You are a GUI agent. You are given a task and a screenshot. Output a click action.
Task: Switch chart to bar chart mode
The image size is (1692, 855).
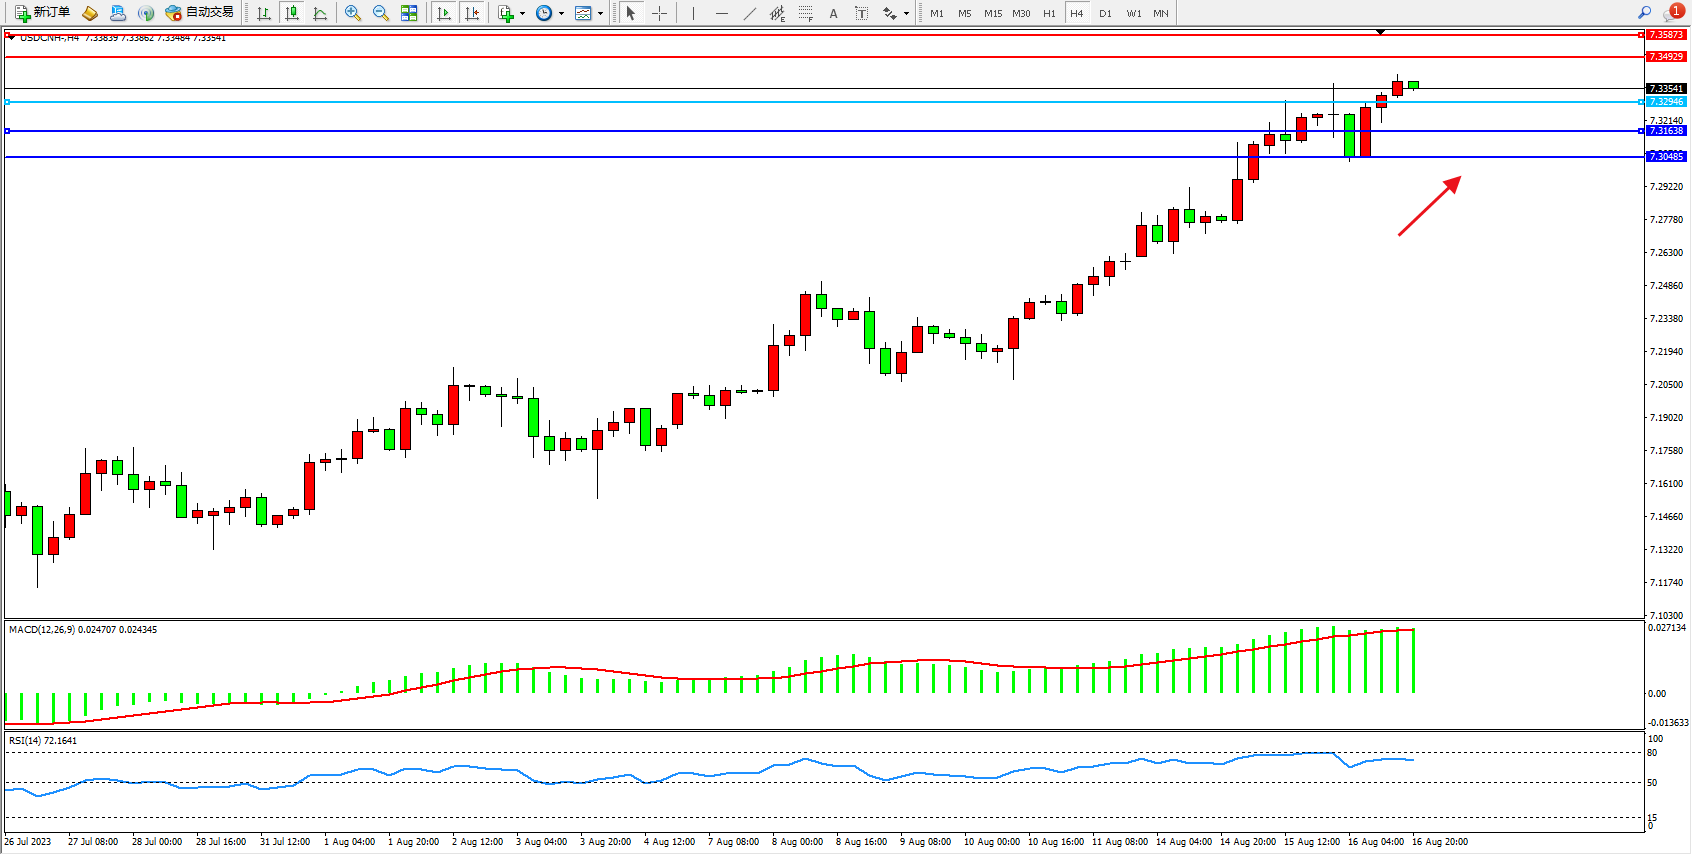264,13
